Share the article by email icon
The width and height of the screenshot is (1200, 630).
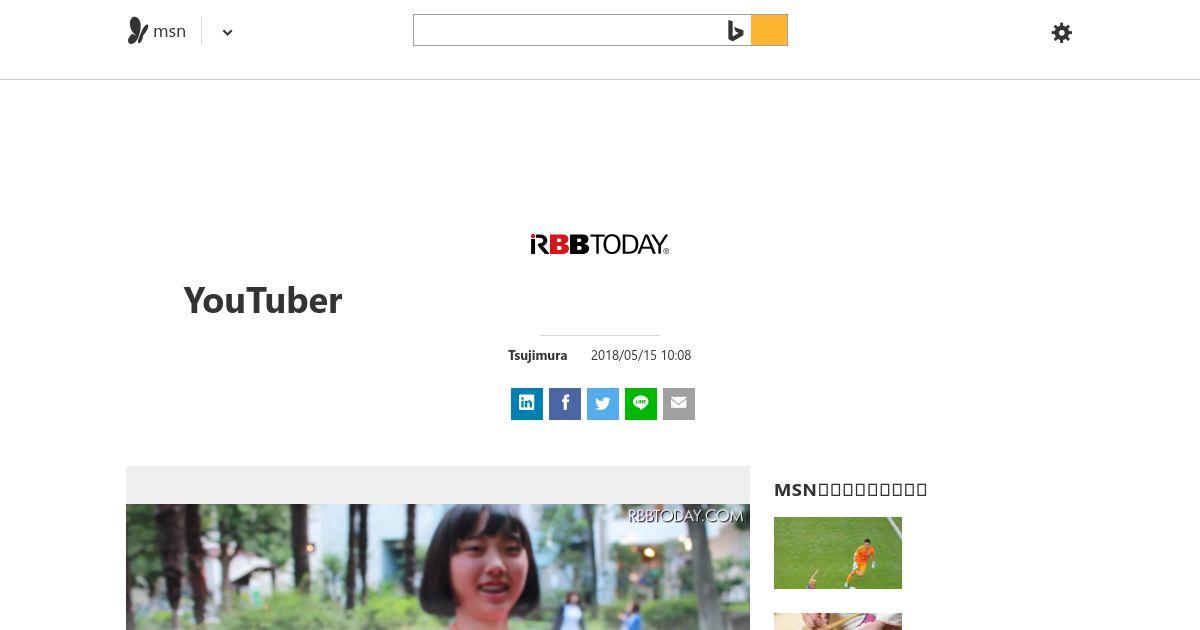pyautogui.click(x=679, y=404)
